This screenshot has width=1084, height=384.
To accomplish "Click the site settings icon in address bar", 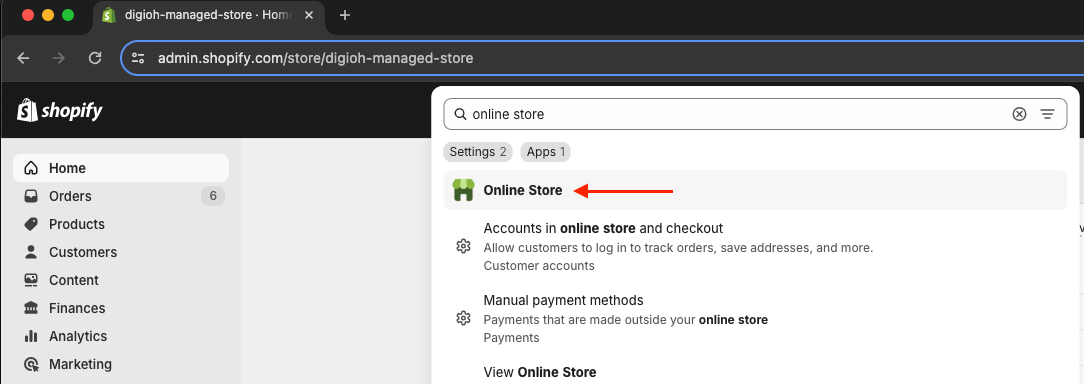I will point(138,58).
